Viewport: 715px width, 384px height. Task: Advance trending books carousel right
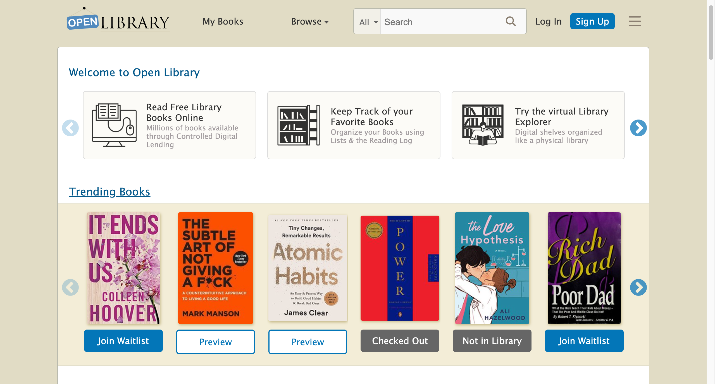point(638,287)
